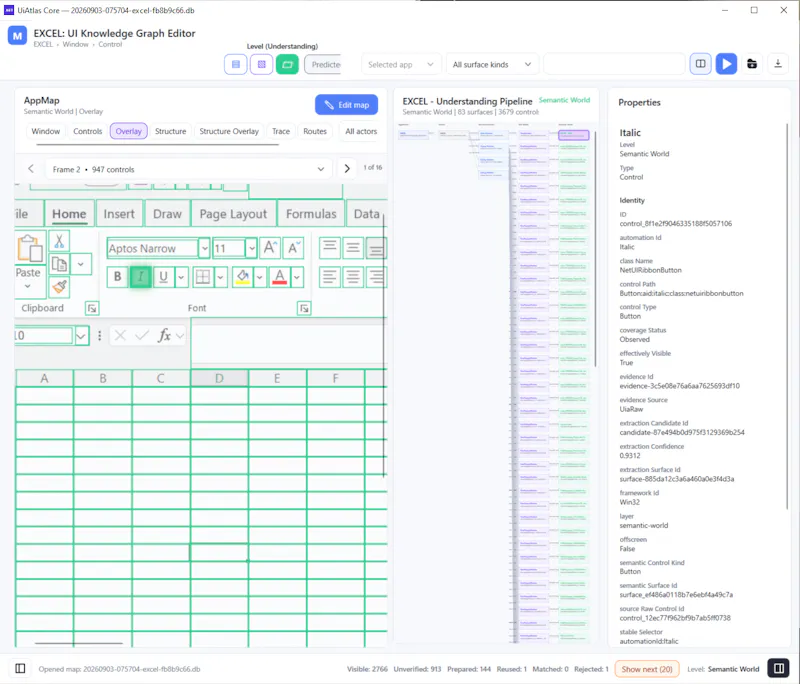The width and height of the screenshot is (800, 684).
Task: Switch to the Routes tab
Action: point(315,131)
